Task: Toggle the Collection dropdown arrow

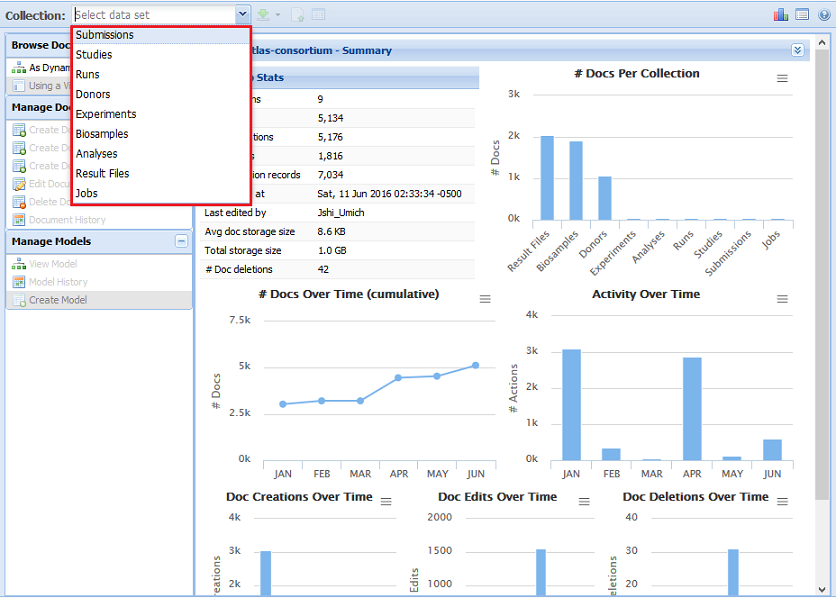Action: 242,15
